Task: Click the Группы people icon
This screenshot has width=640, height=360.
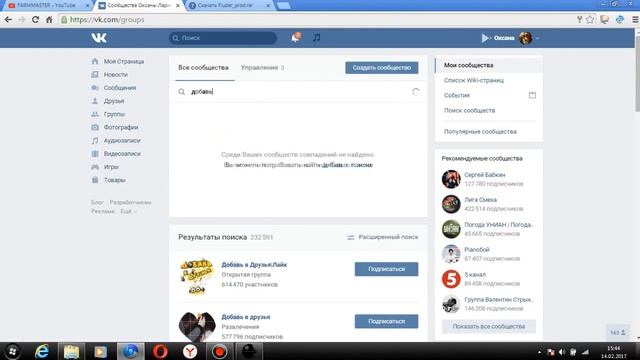Action: point(95,114)
